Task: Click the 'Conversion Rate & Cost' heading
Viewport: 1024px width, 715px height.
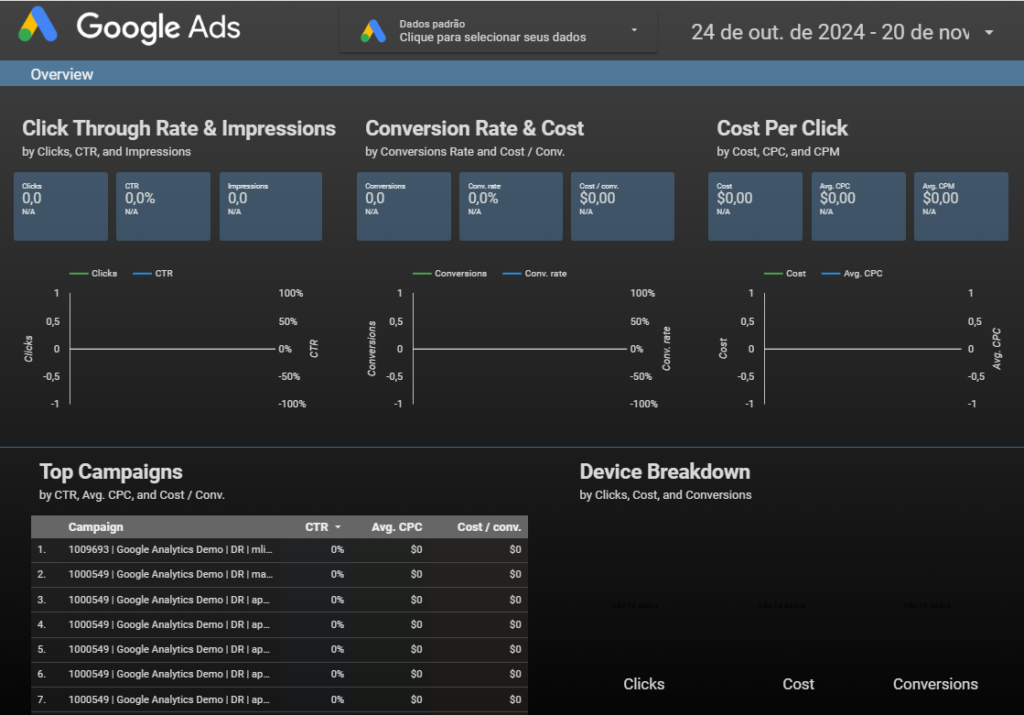Action: tap(475, 129)
